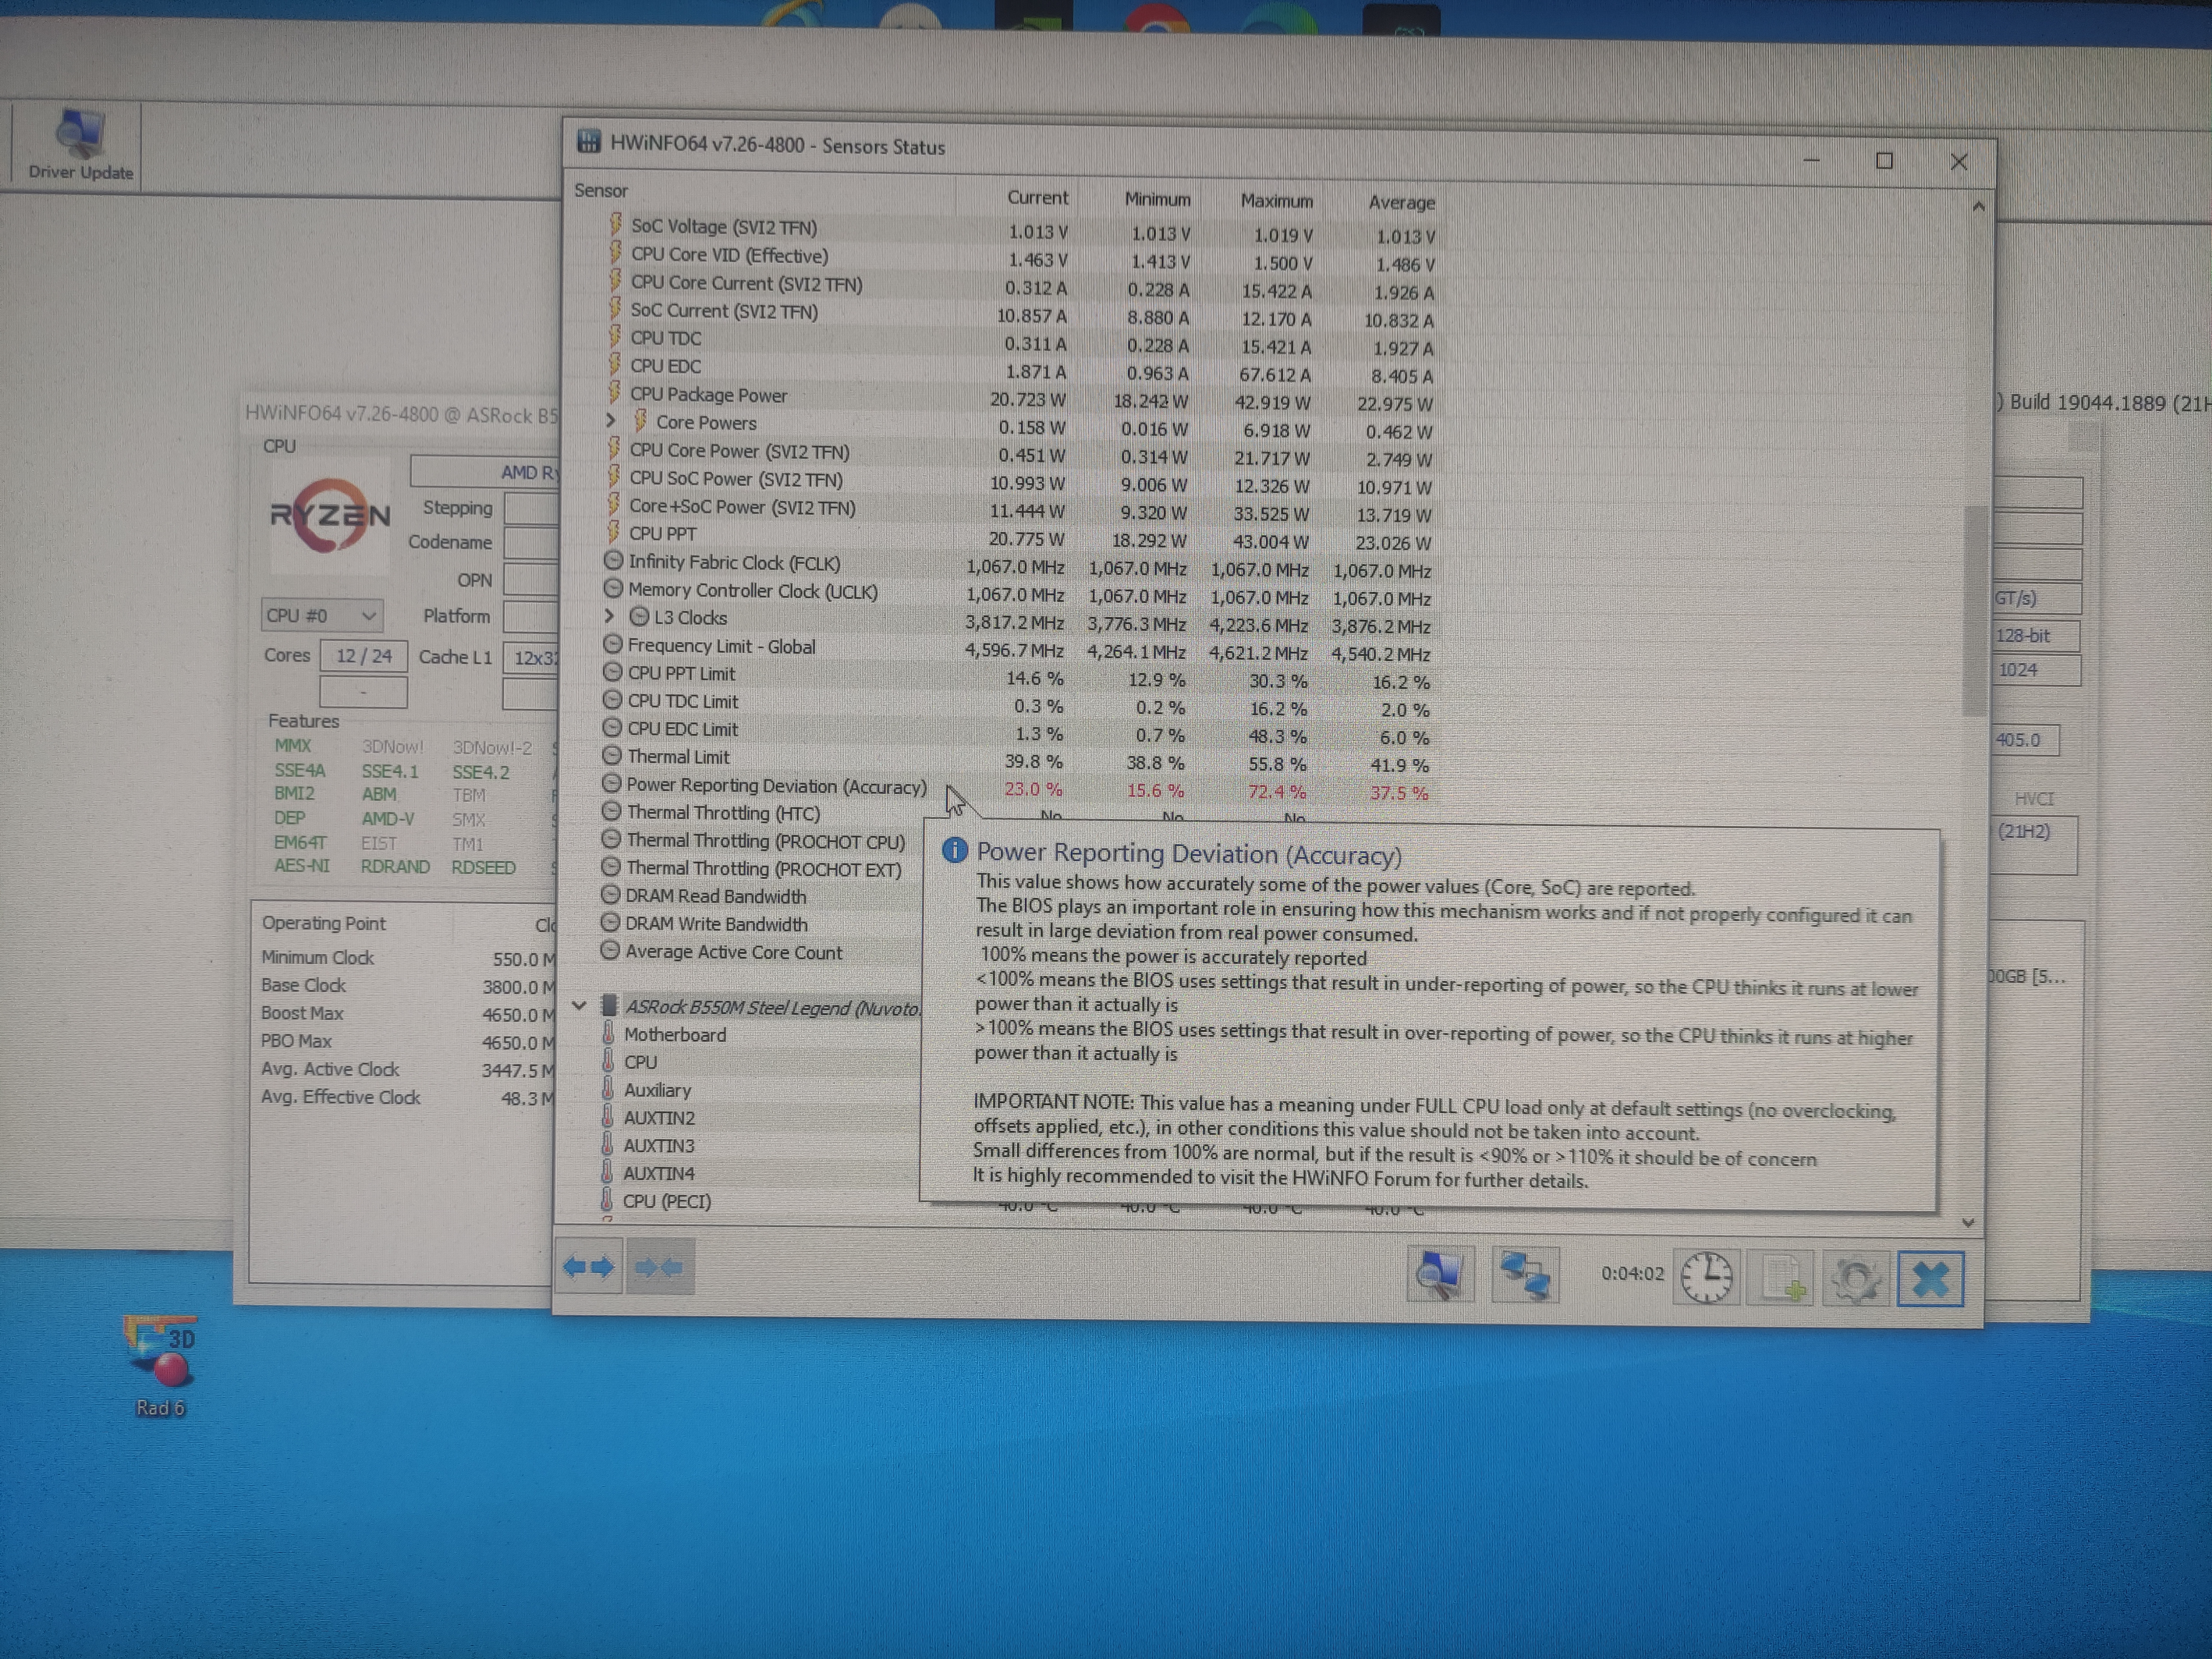Screen dimensions: 2212x1659
Task: Expand the L3 Clocks group
Action: [x=609, y=616]
